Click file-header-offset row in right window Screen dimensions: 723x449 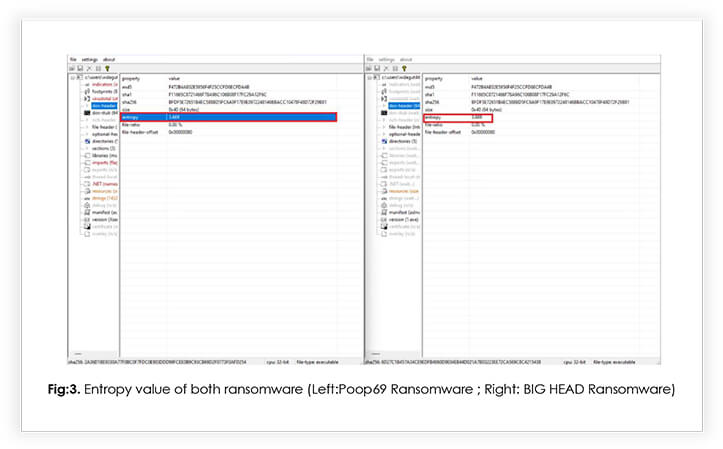click(x=530, y=132)
